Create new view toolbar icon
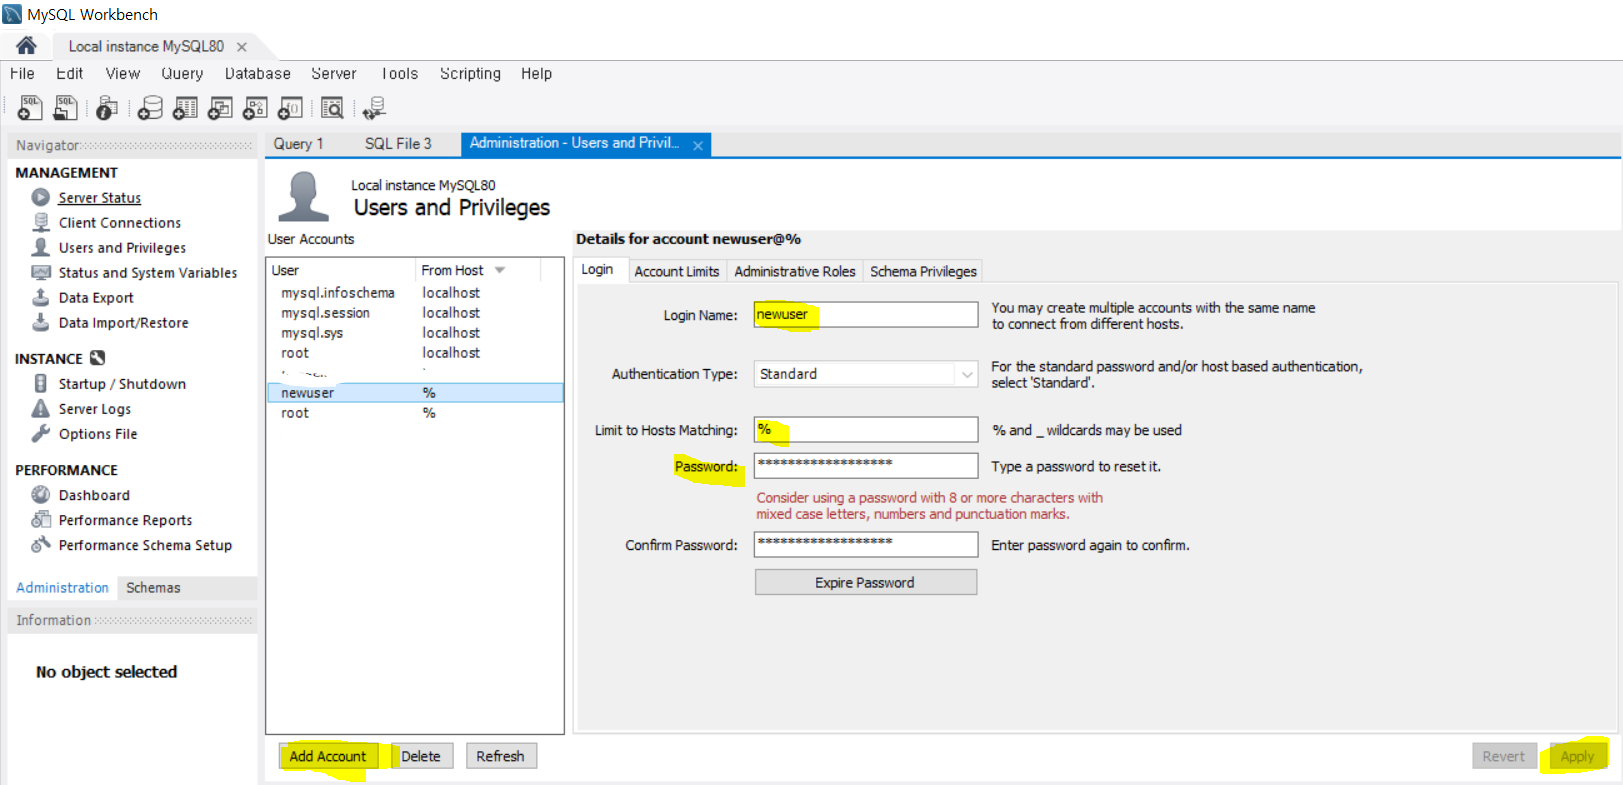Viewport: 1623px width, 785px height. (220, 107)
